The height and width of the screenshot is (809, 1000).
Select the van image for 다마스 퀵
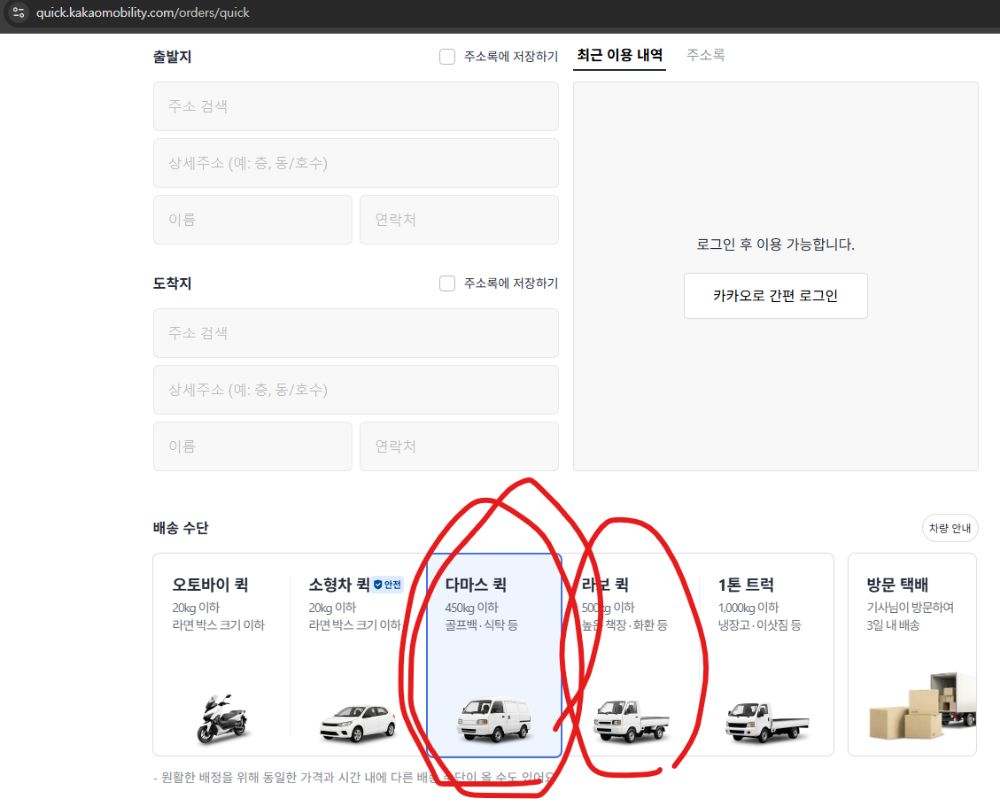[494, 720]
